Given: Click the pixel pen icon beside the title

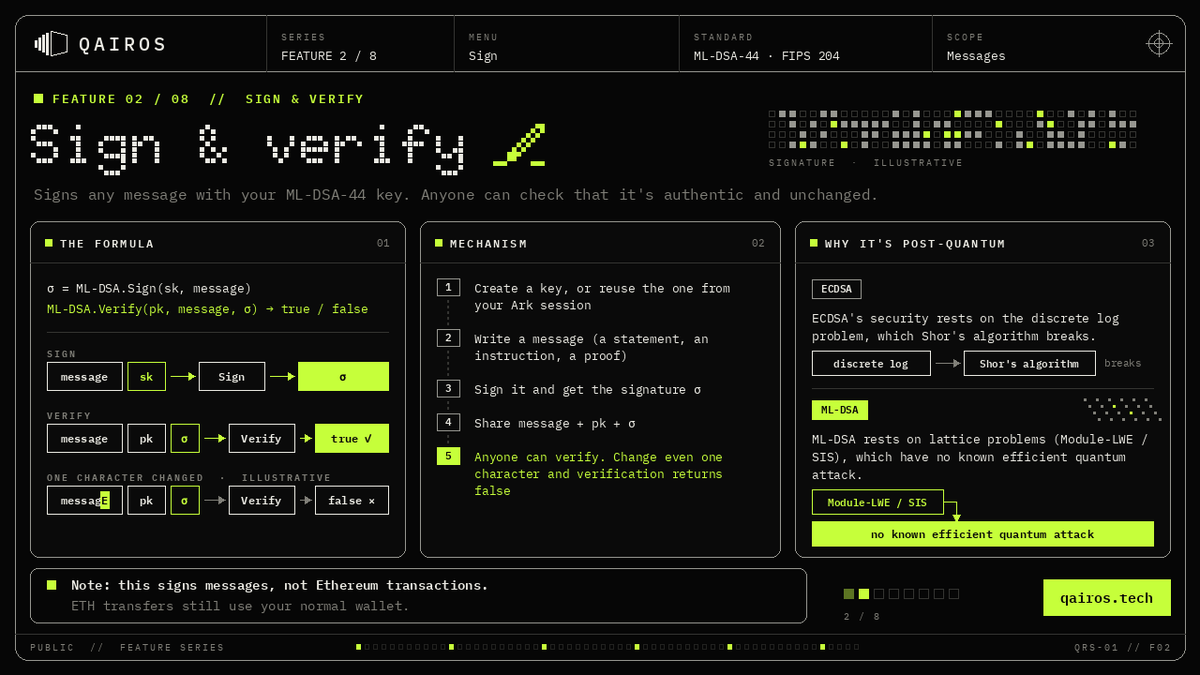Looking at the screenshot, I should (520, 145).
